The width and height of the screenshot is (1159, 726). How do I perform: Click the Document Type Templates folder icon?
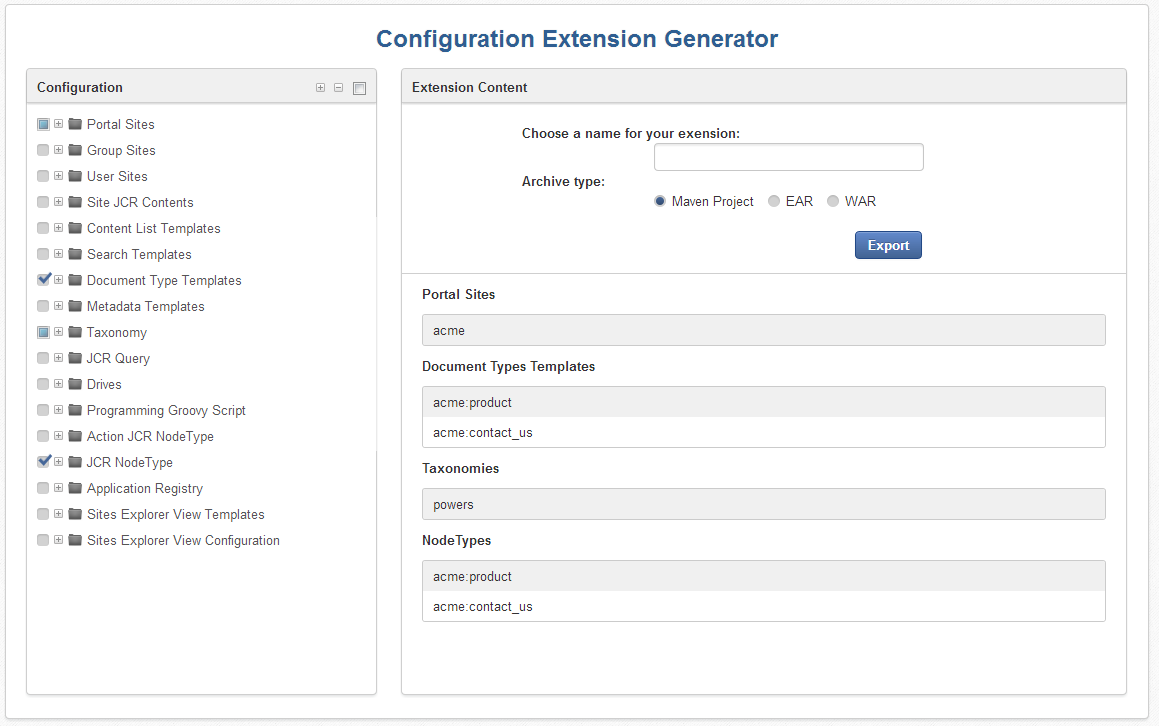pyautogui.click(x=75, y=279)
